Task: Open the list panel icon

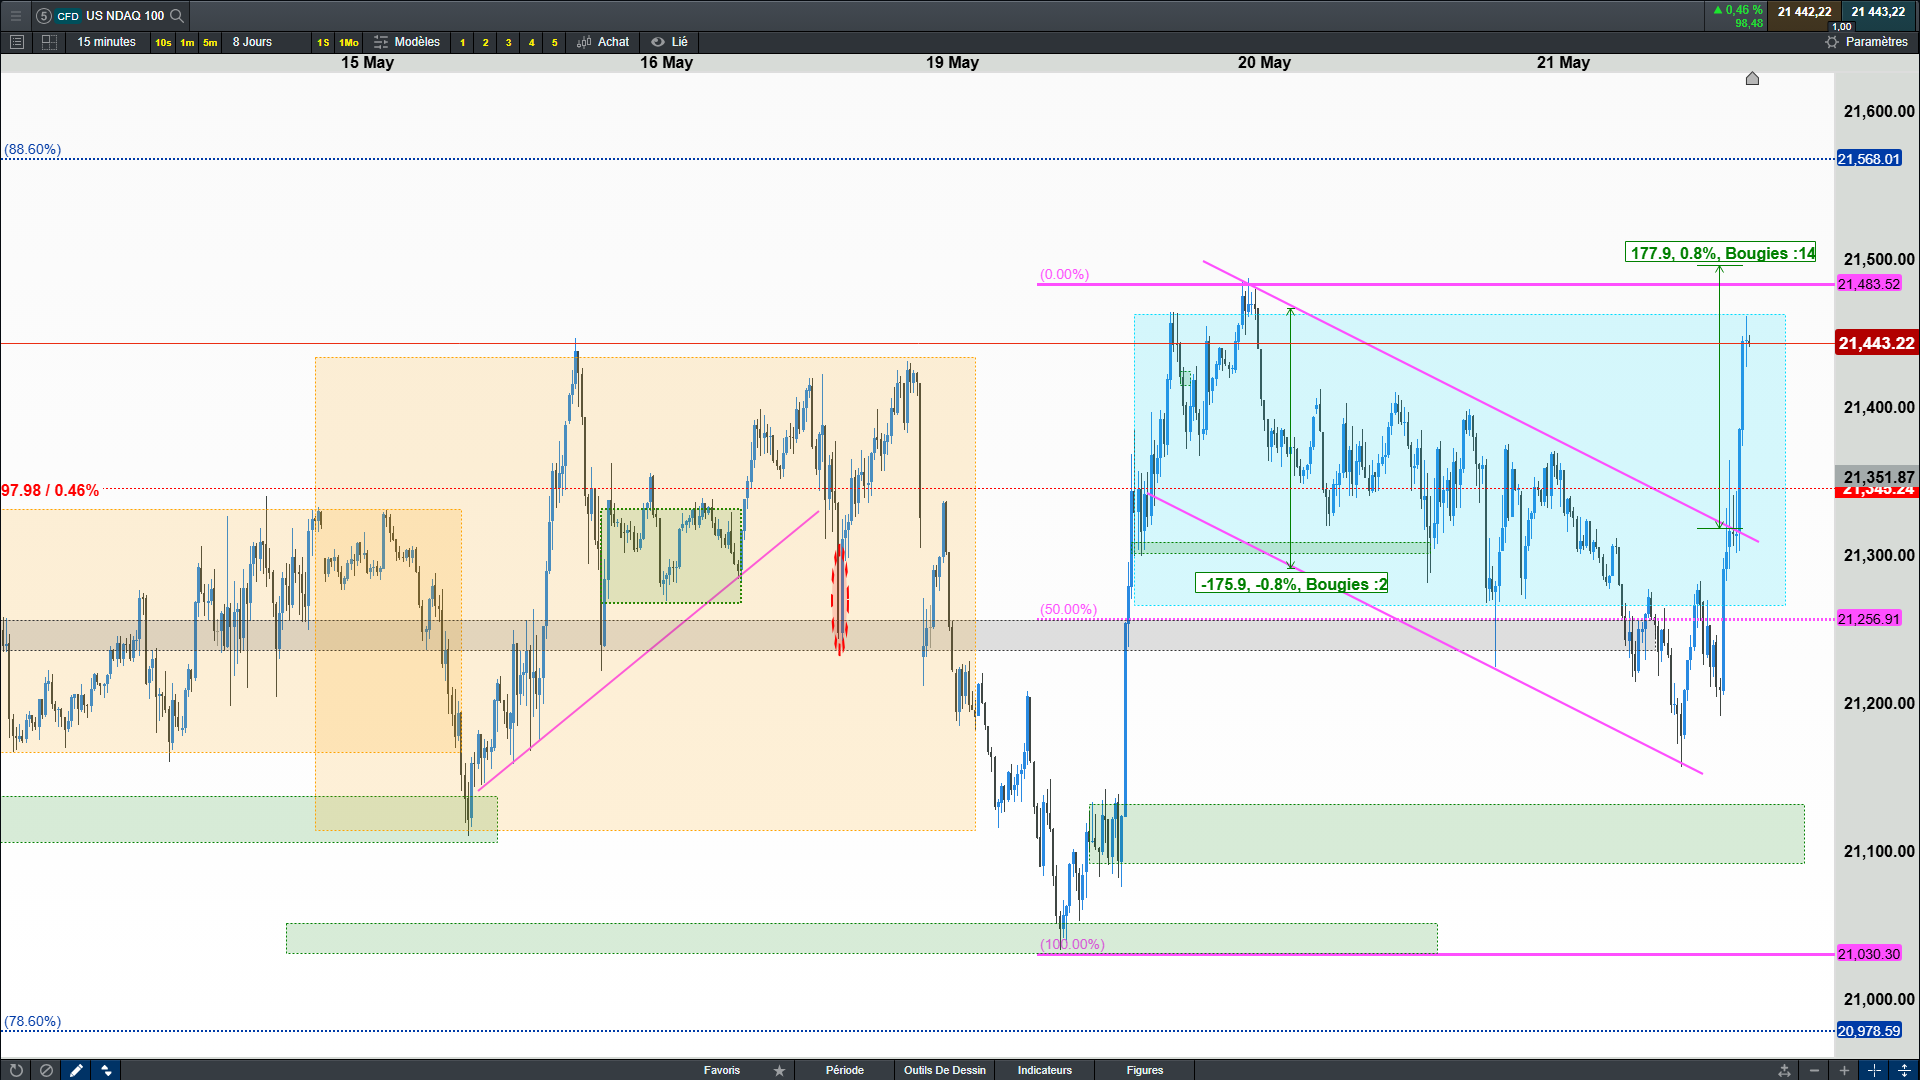Action: (x=17, y=42)
